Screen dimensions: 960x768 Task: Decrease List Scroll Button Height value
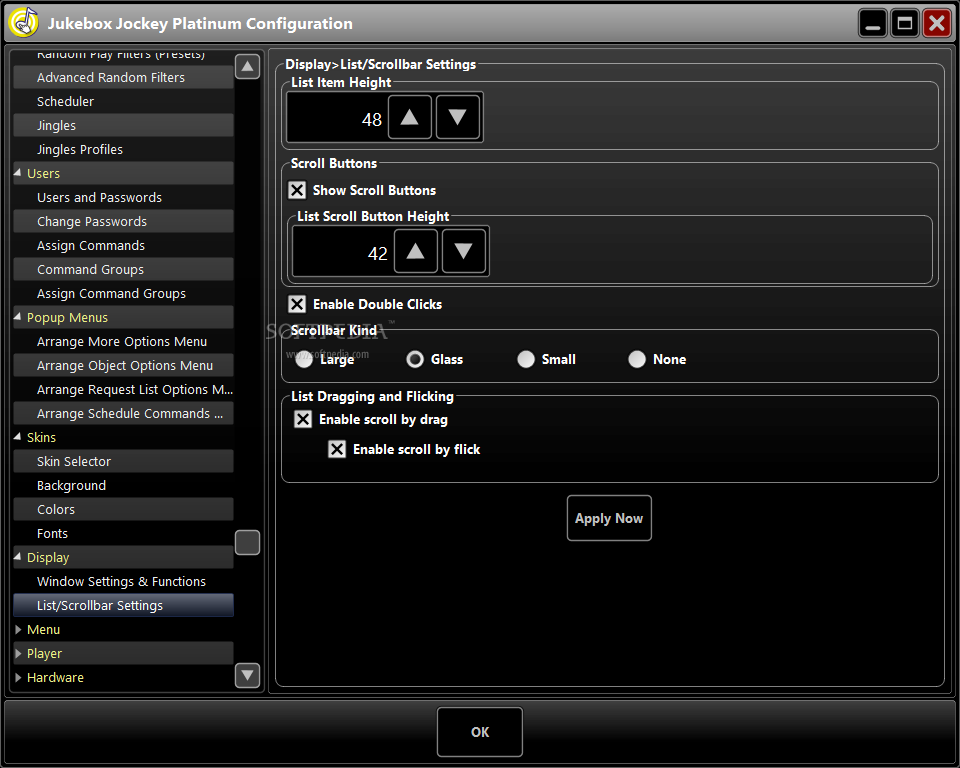(x=463, y=251)
